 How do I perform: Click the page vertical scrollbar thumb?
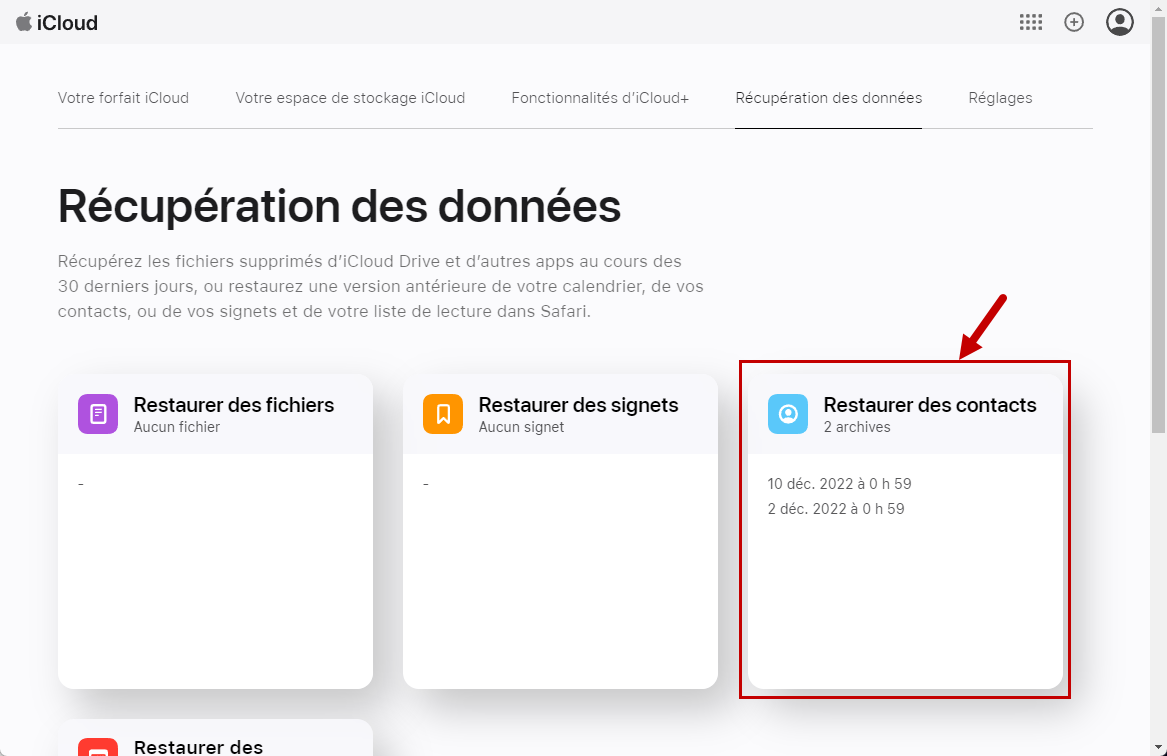(1159, 223)
